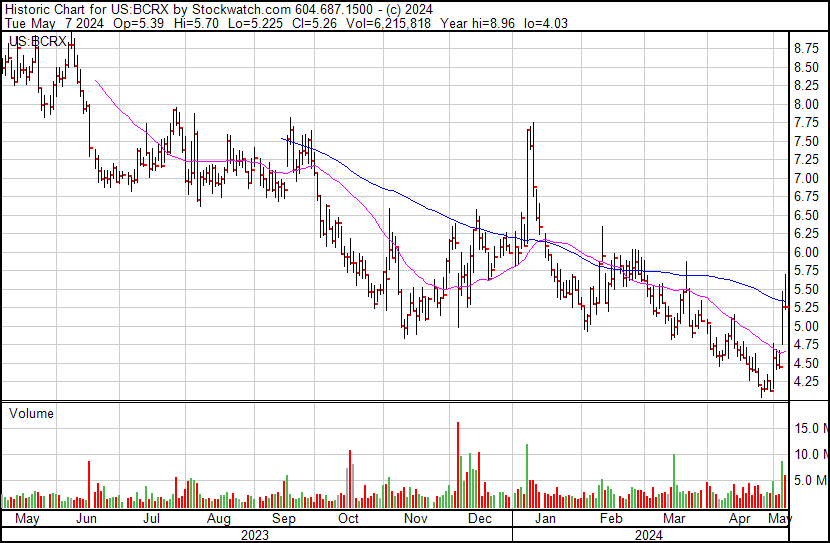Click the 4.50 price axis label
This screenshot has height=543, width=830.
pos(807,364)
